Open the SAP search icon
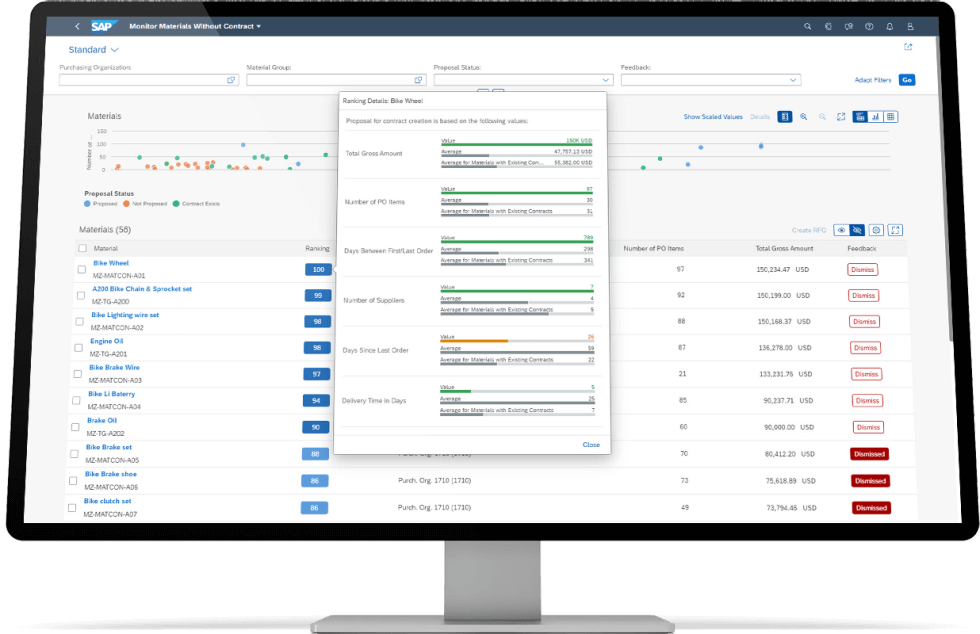980x634 pixels. 807,26
